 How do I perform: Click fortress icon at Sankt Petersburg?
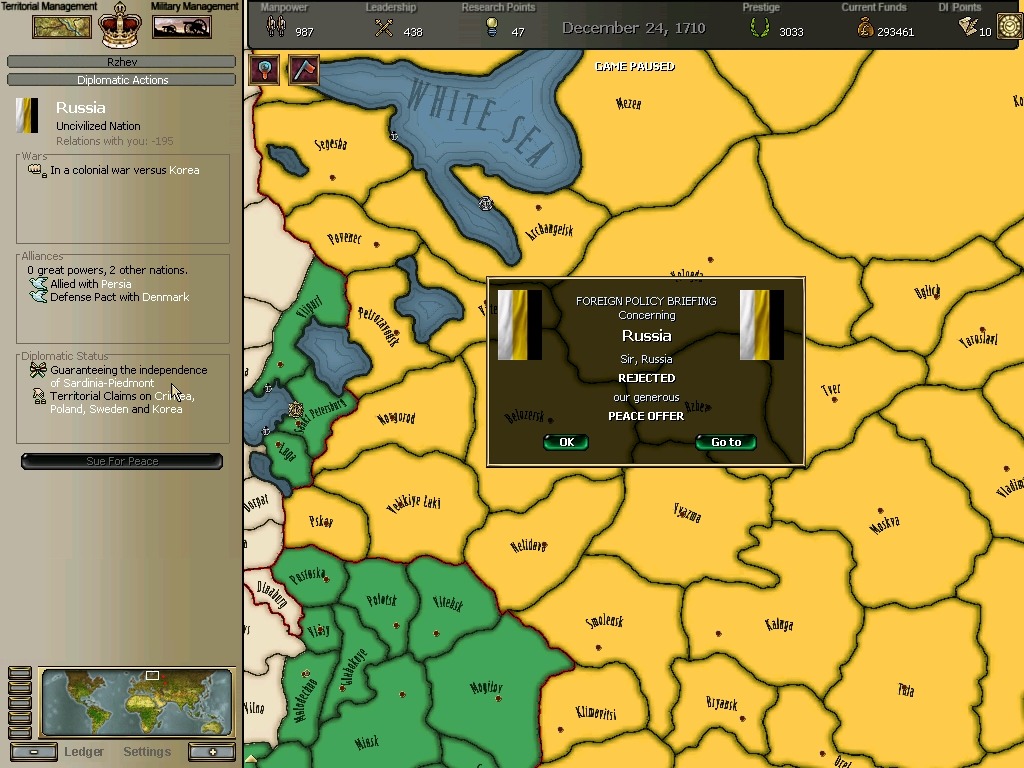point(296,409)
